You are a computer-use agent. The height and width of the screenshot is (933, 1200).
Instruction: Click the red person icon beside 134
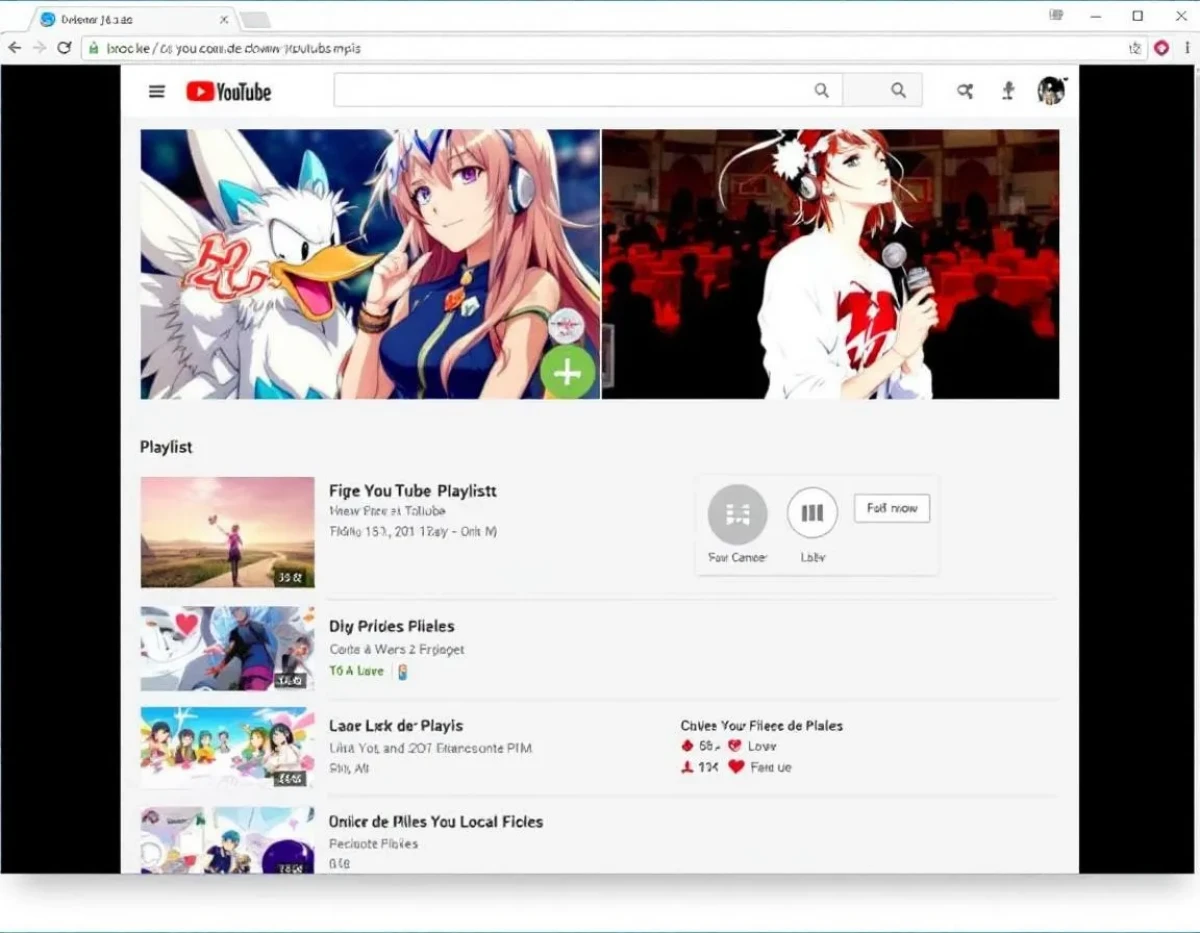(x=687, y=767)
